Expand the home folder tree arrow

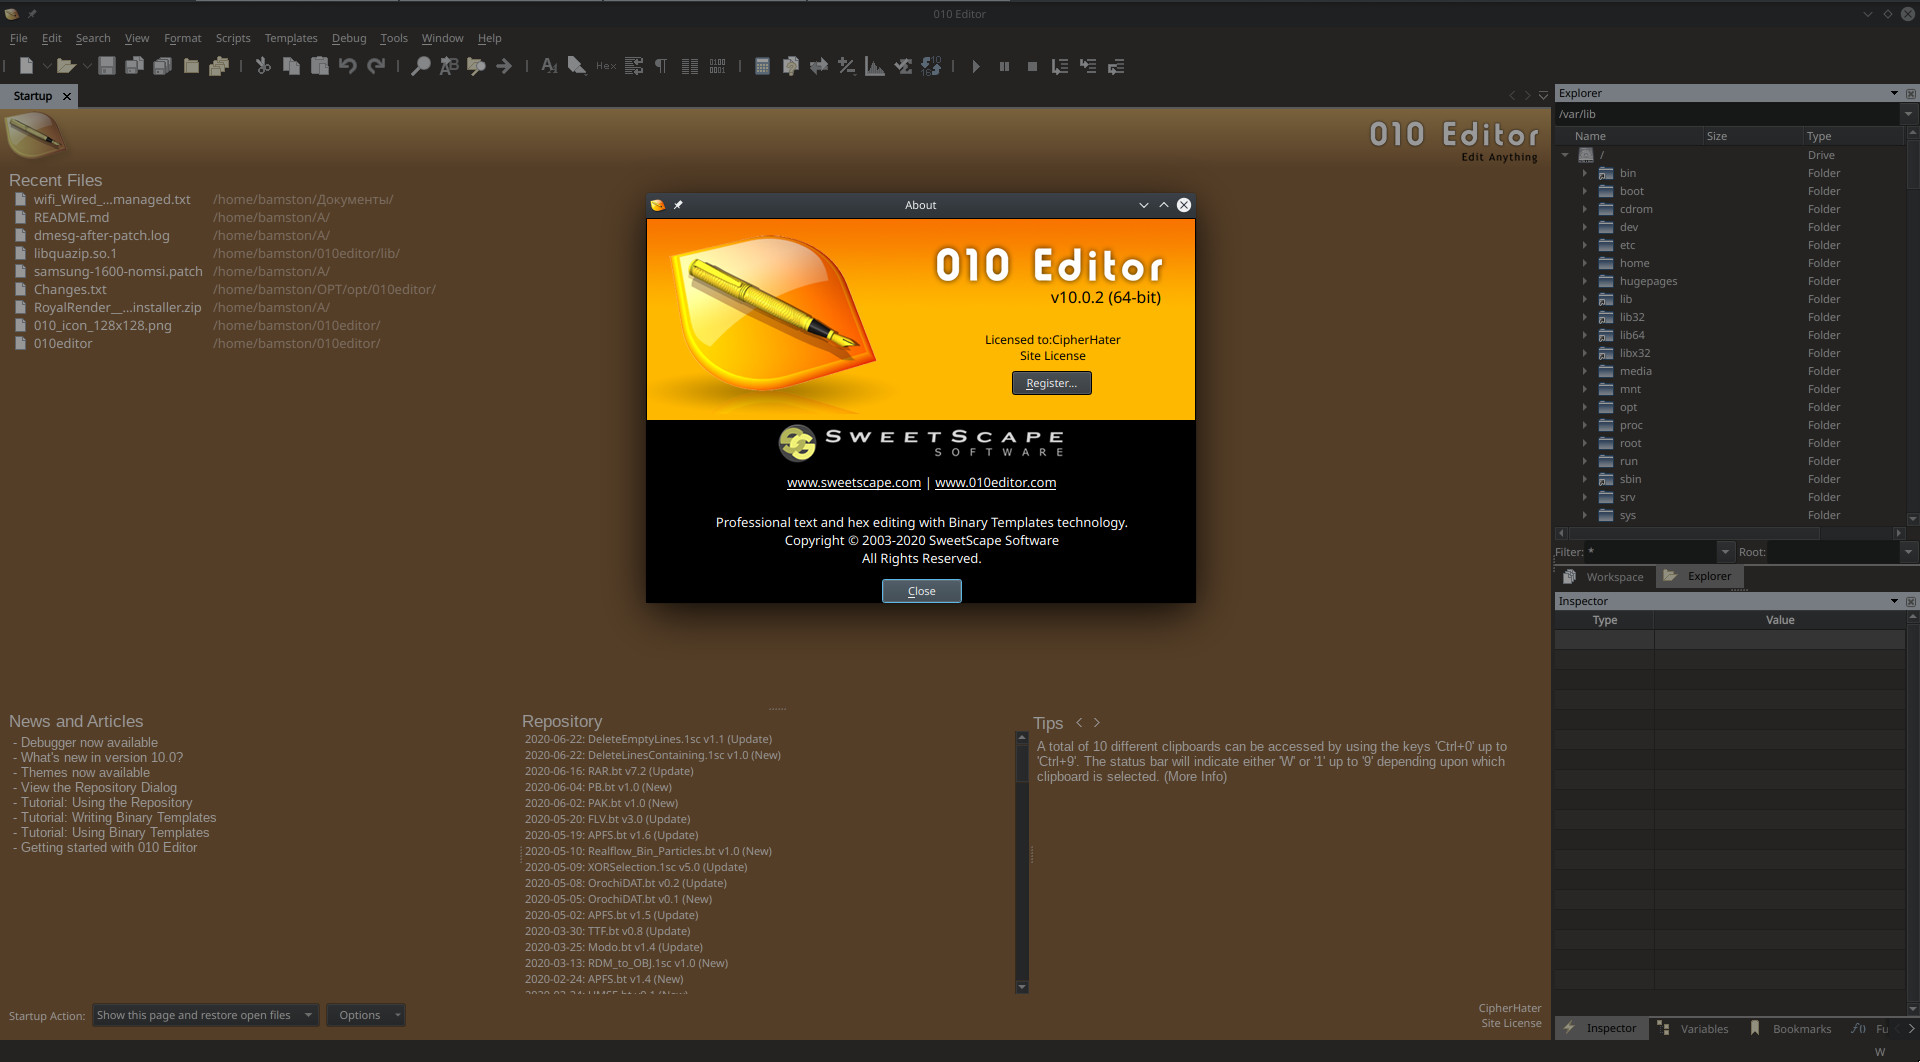pyautogui.click(x=1585, y=263)
